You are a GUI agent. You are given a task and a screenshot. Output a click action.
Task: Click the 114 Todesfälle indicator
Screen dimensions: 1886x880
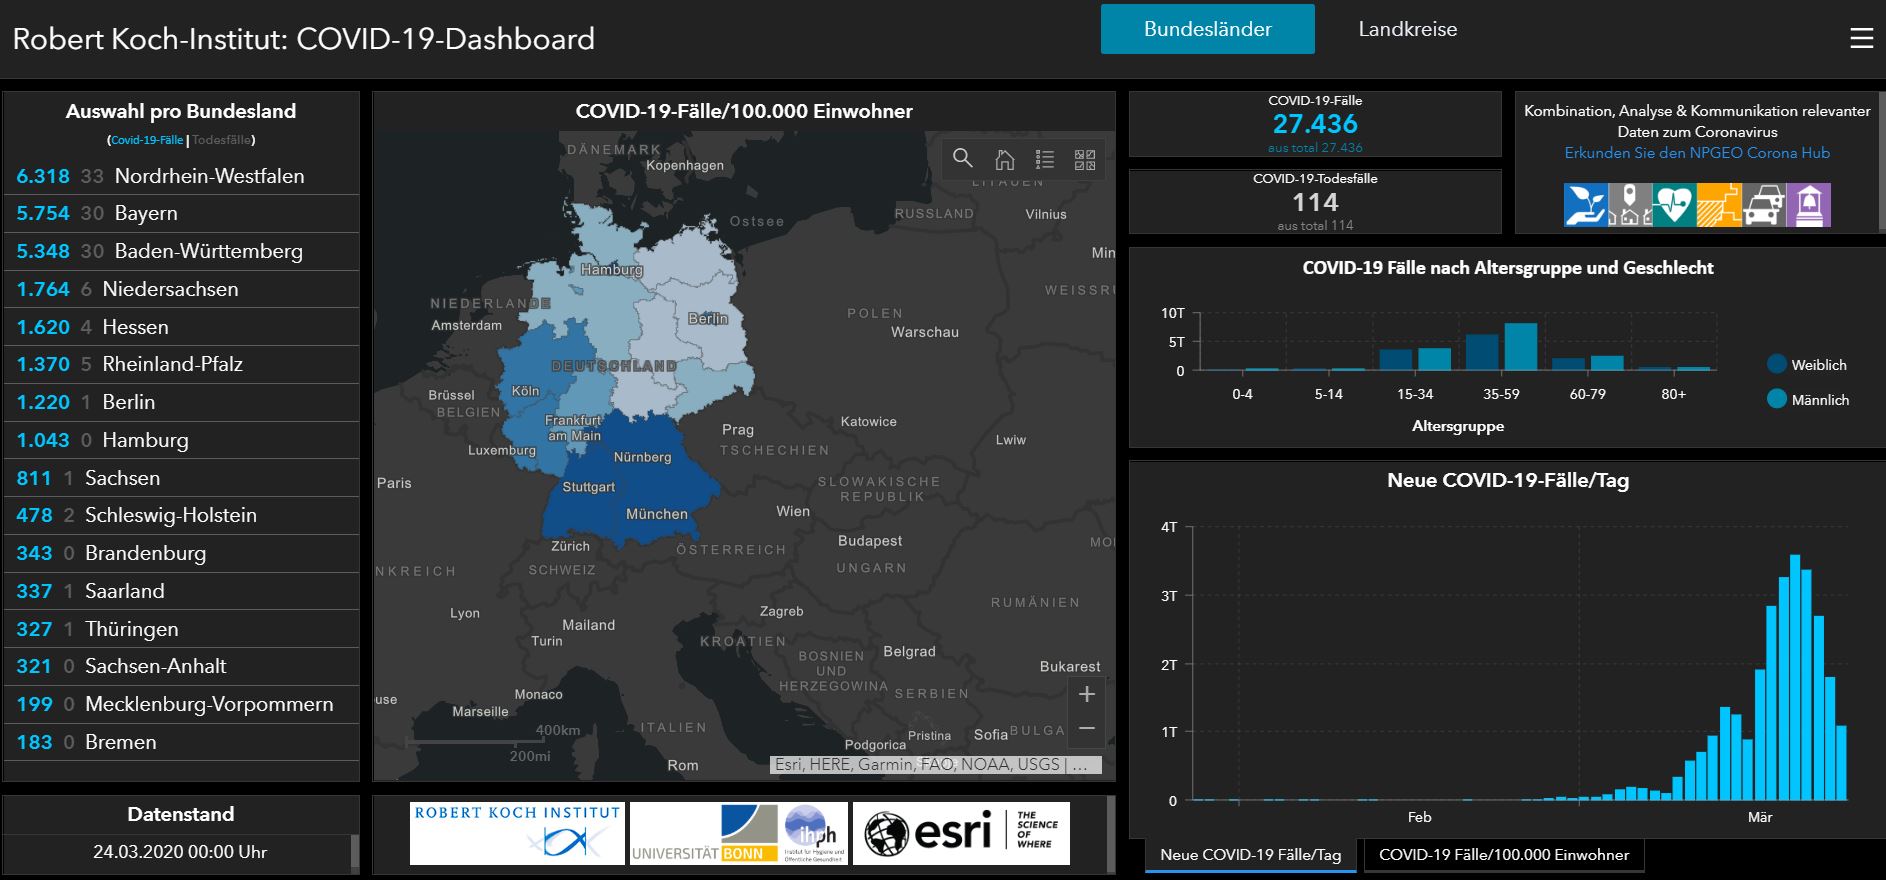1315,202
